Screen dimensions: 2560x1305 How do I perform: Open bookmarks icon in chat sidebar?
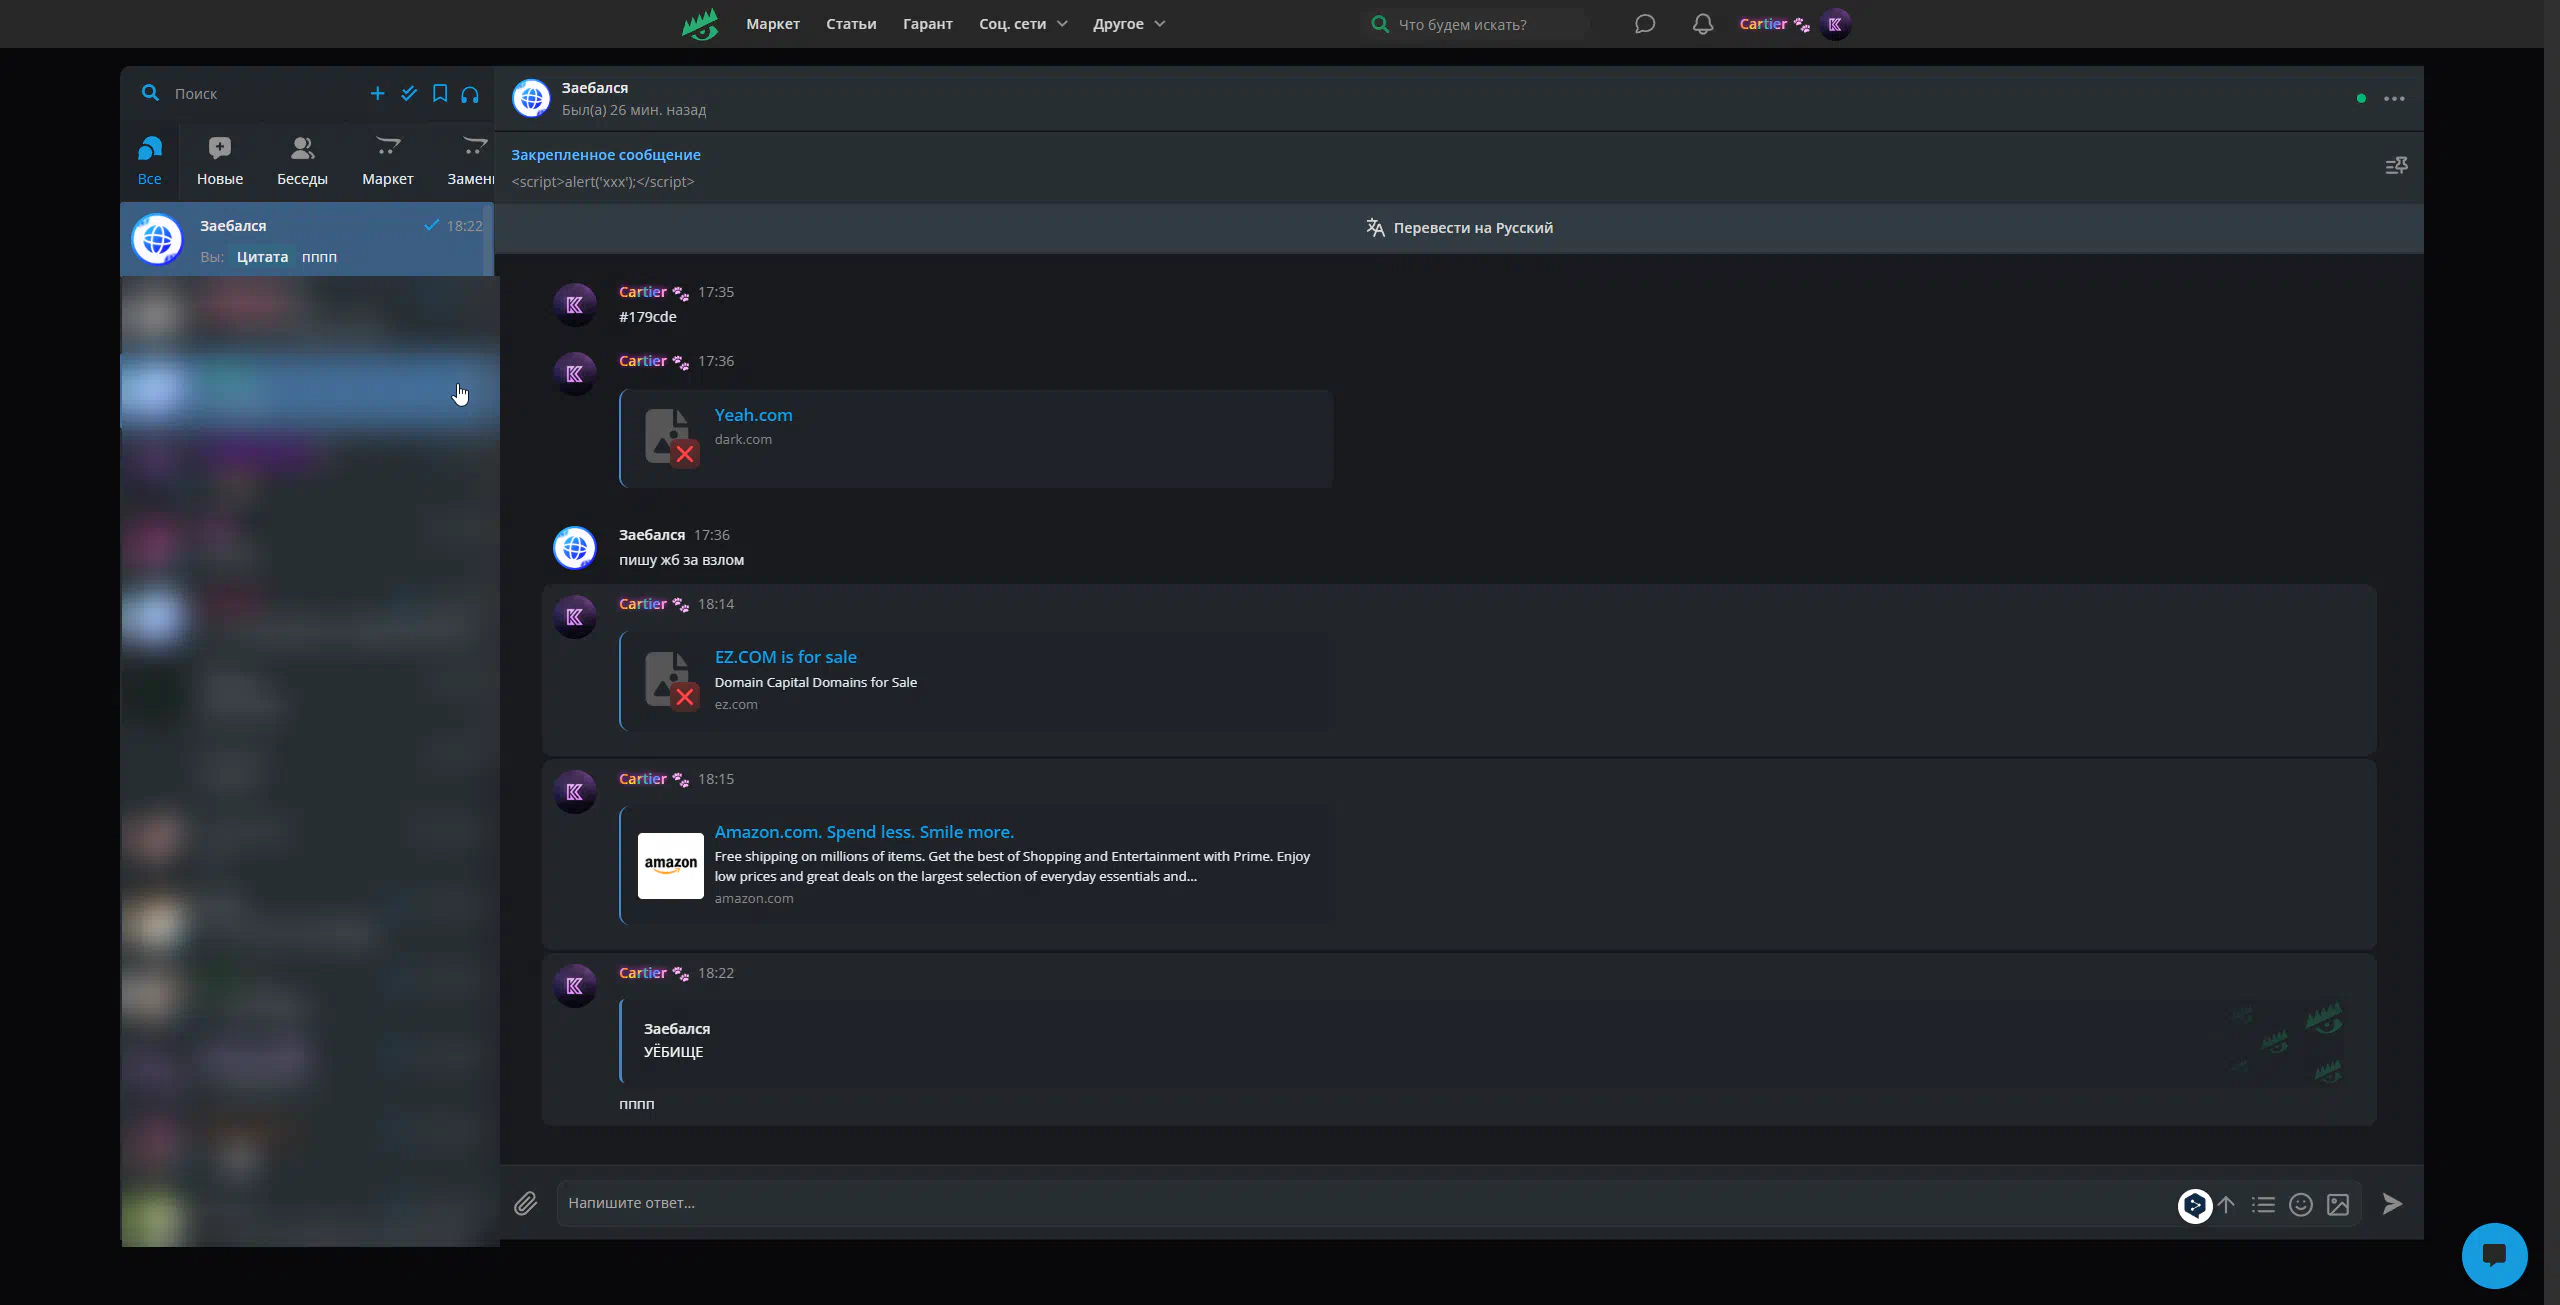coord(440,93)
